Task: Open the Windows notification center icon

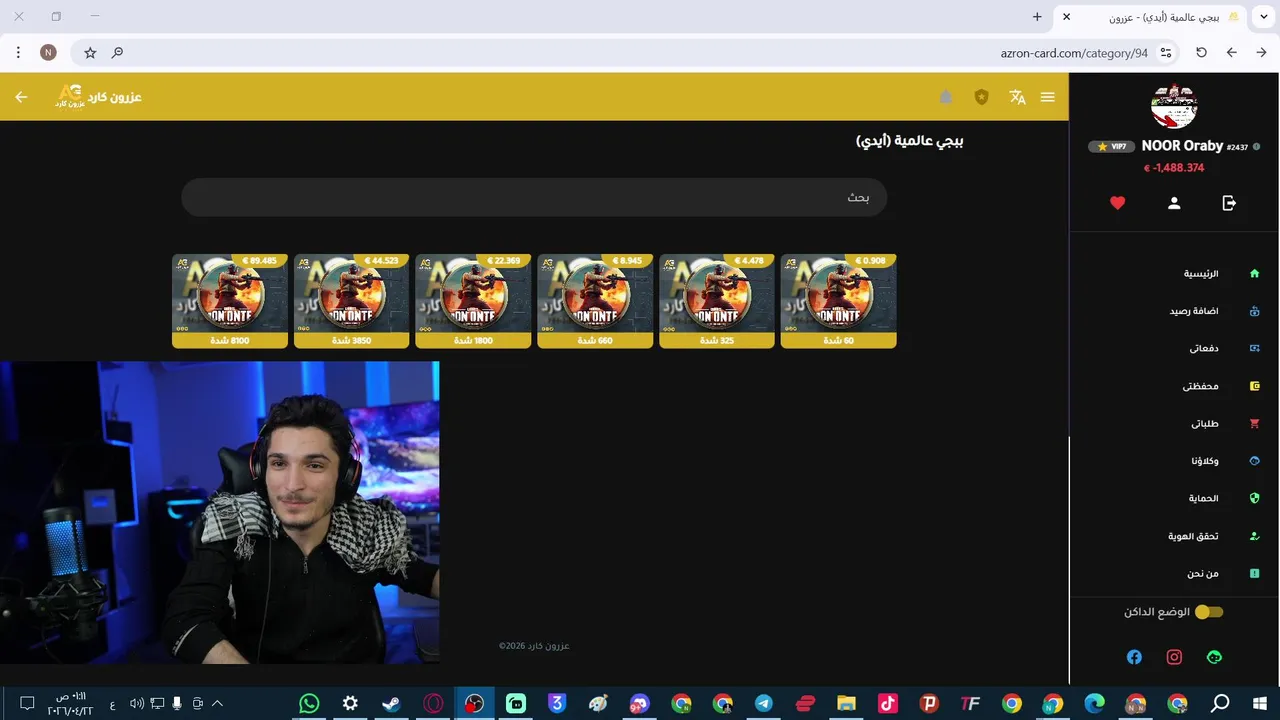Action: (x=27, y=704)
